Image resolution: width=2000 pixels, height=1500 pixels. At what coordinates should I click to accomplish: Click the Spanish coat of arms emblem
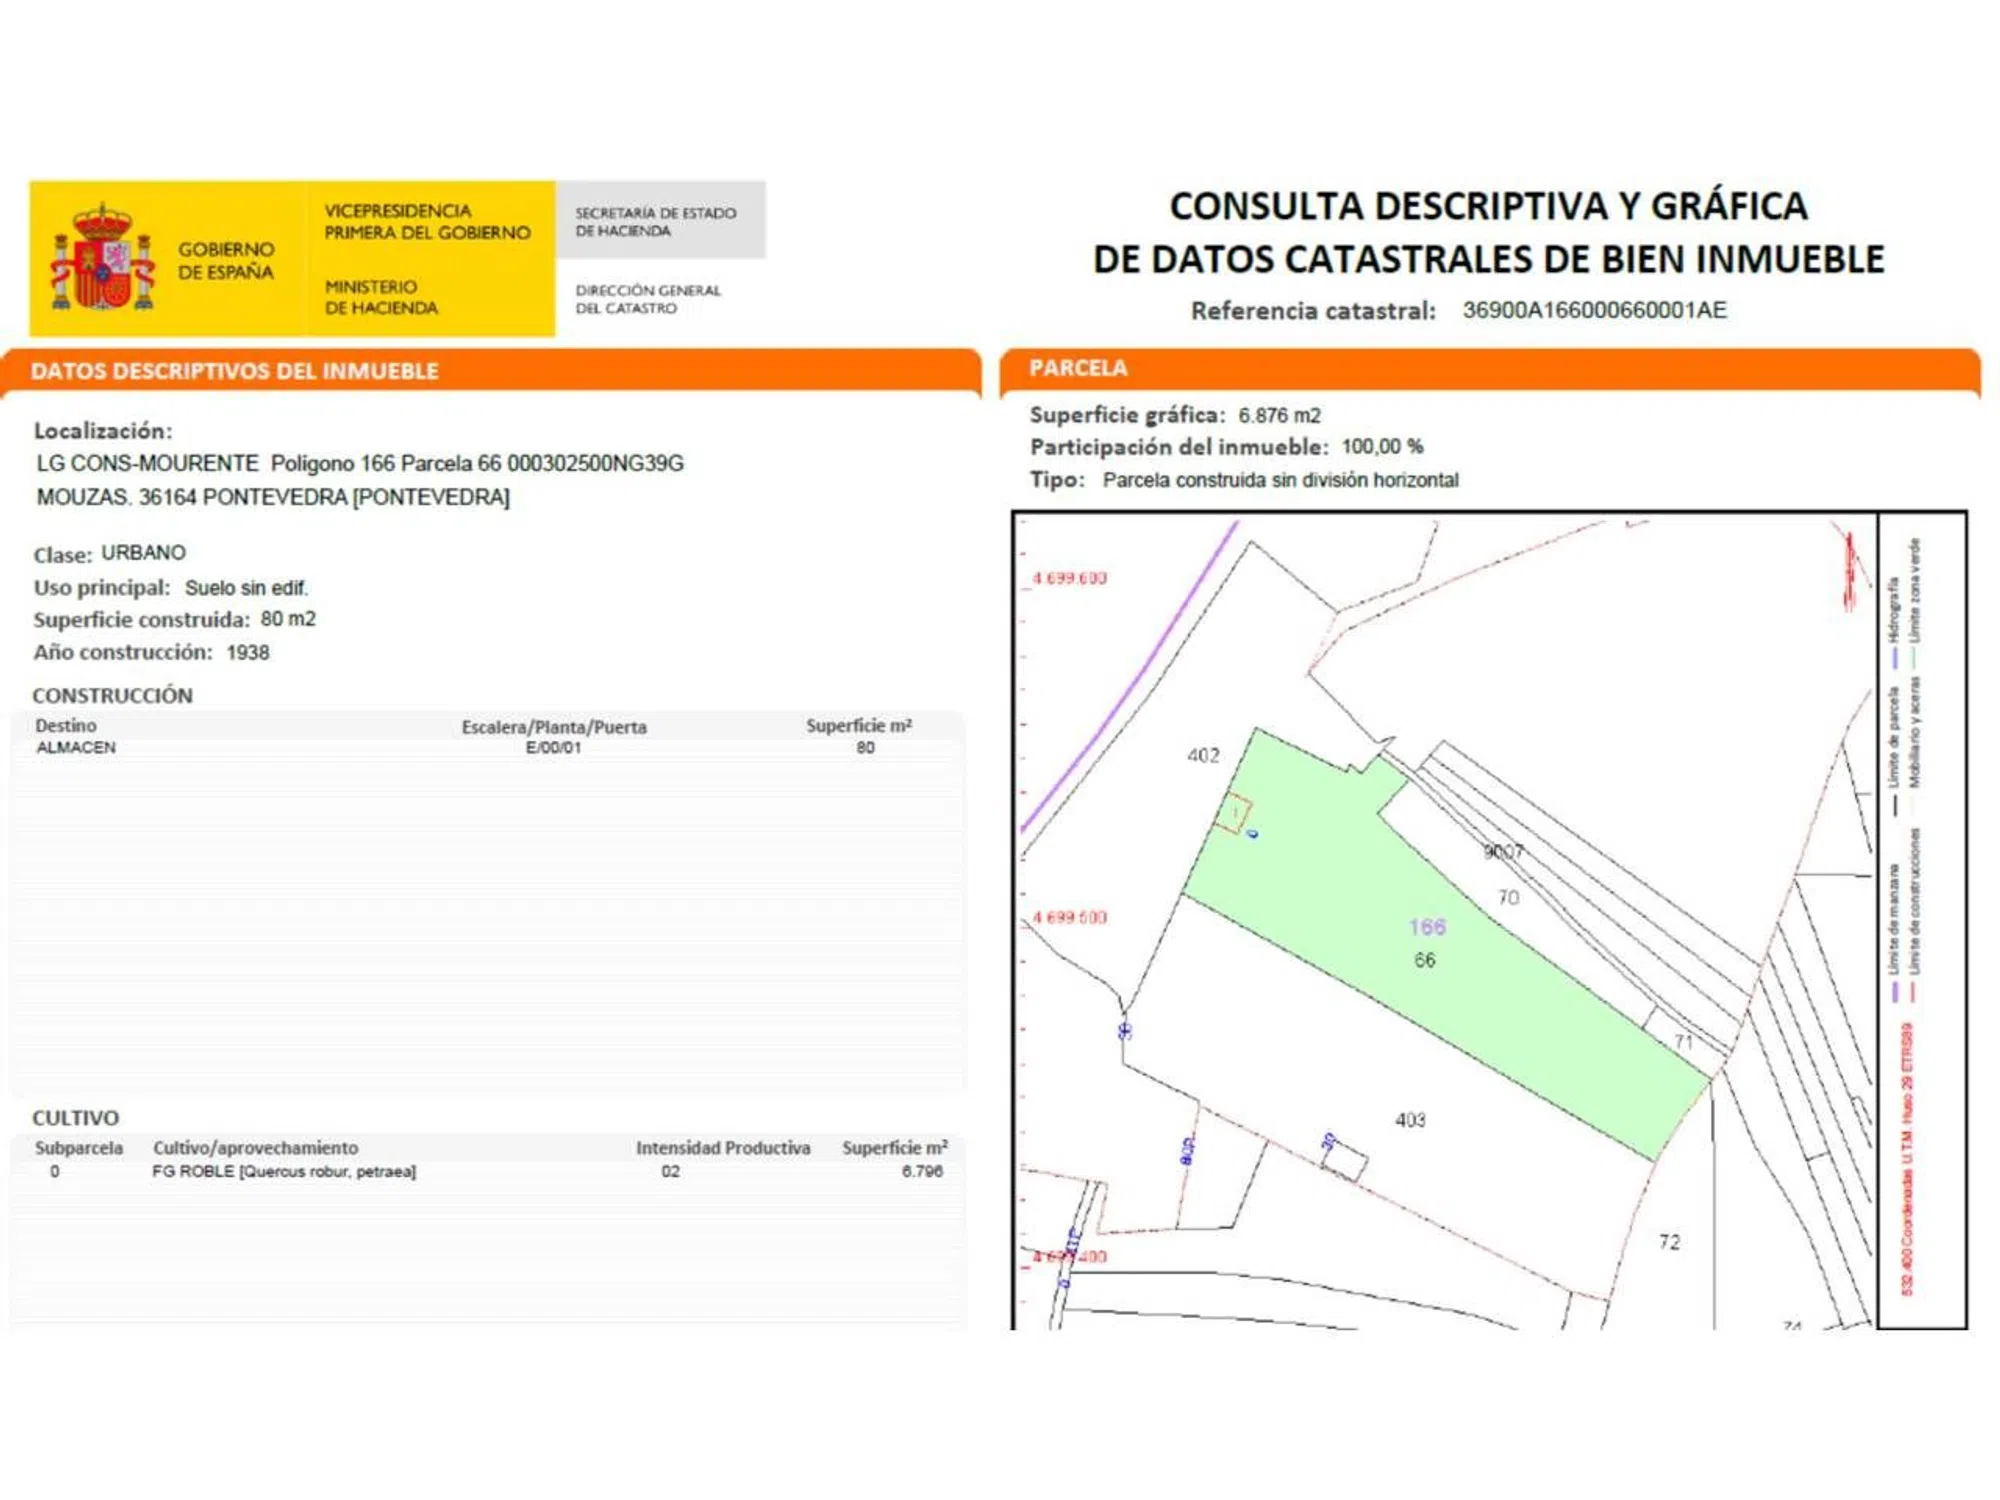click(103, 259)
